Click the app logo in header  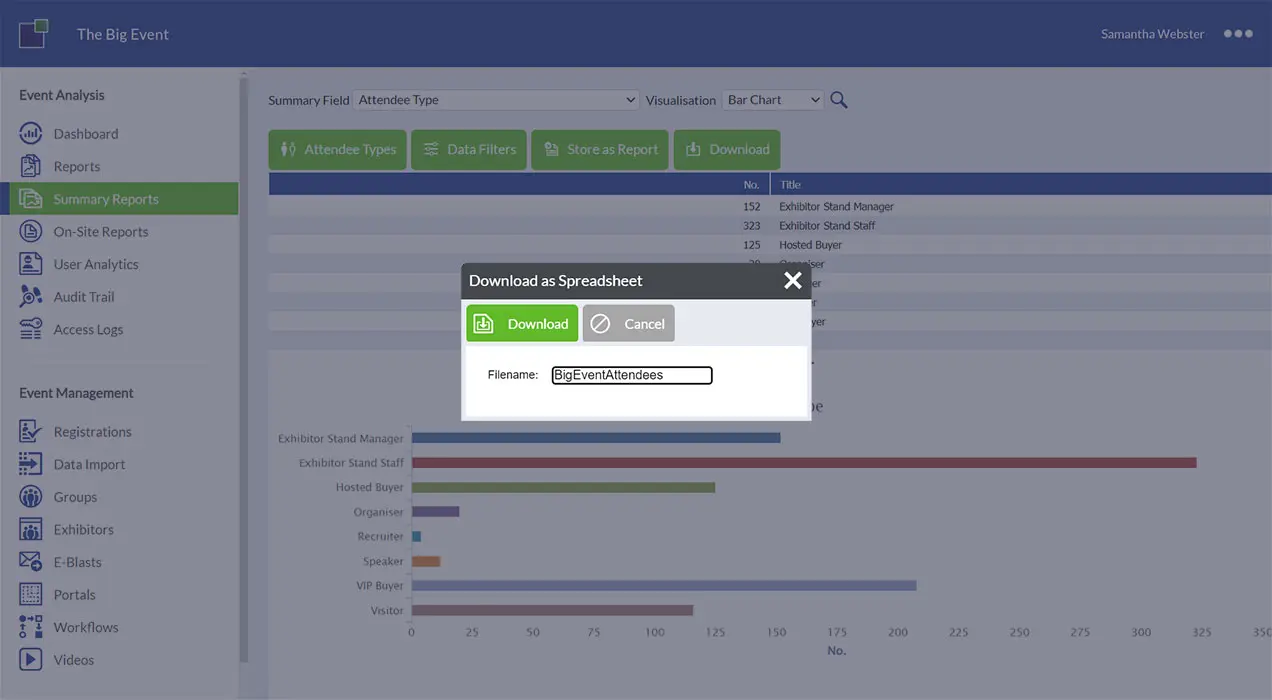33,34
